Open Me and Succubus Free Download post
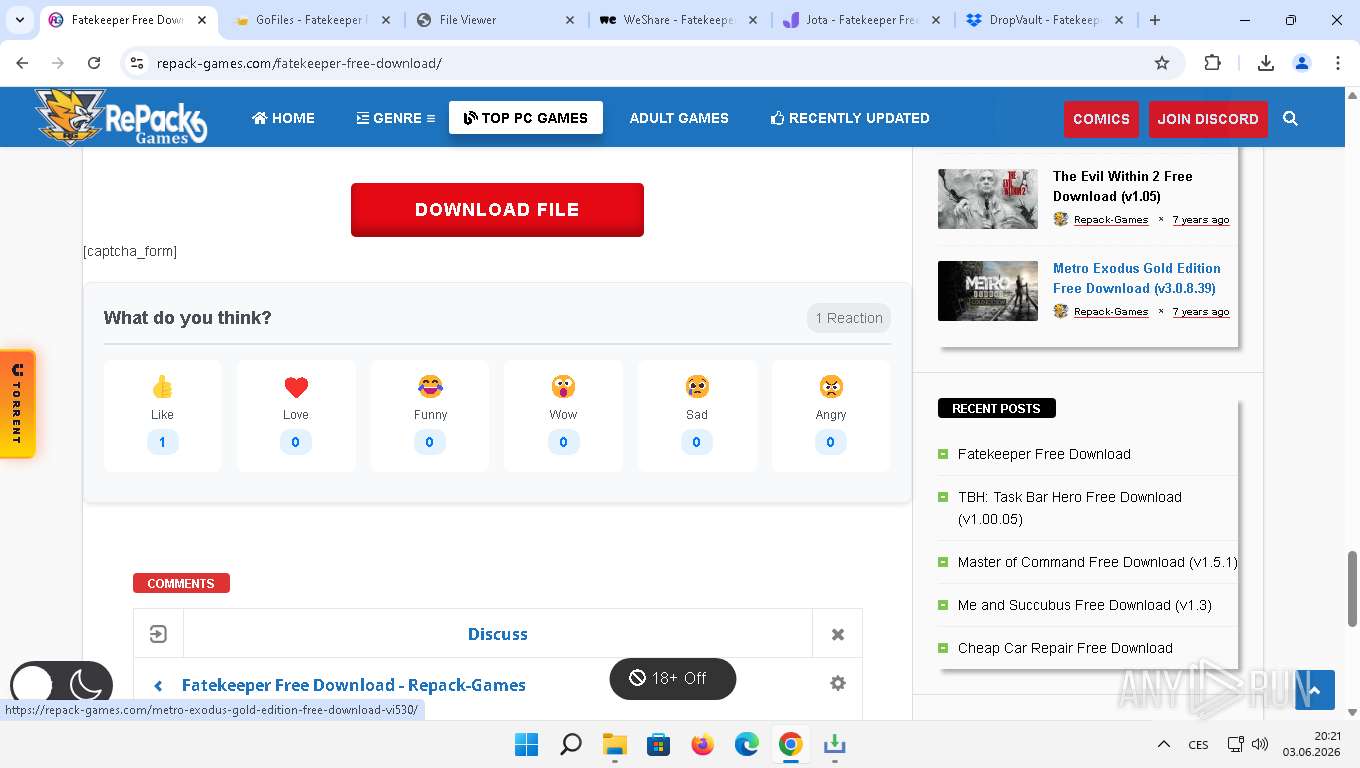Screen dimensions: 1360x768 [x=1084, y=605]
